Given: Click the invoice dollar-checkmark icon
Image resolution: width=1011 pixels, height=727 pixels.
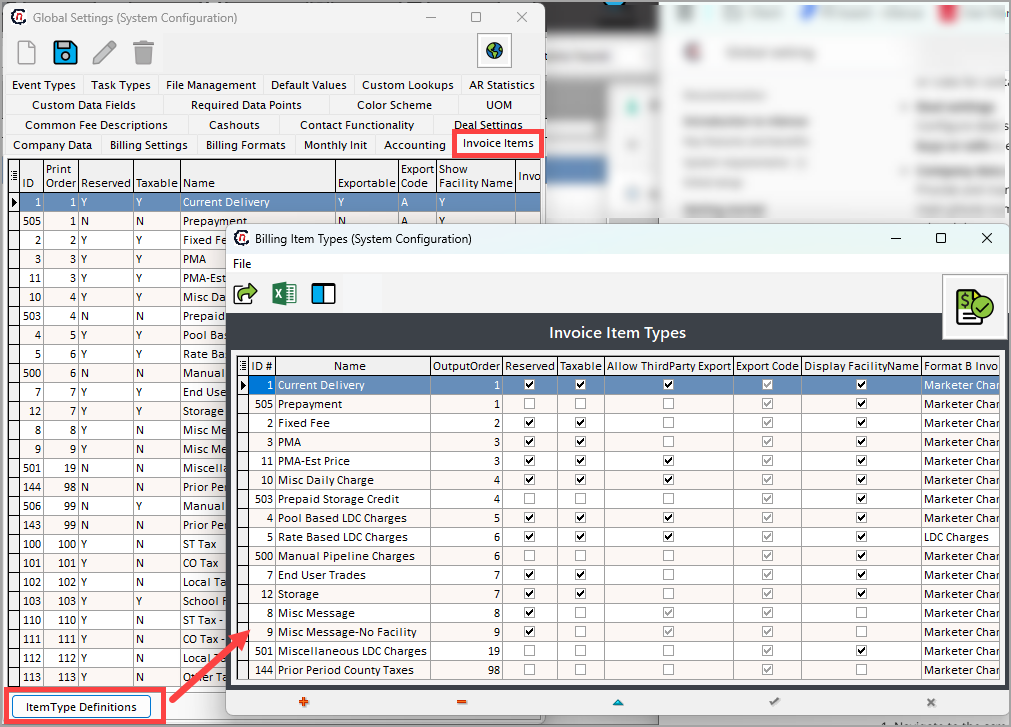Looking at the screenshot, I should pyautogui.click(x=974, y=307).
